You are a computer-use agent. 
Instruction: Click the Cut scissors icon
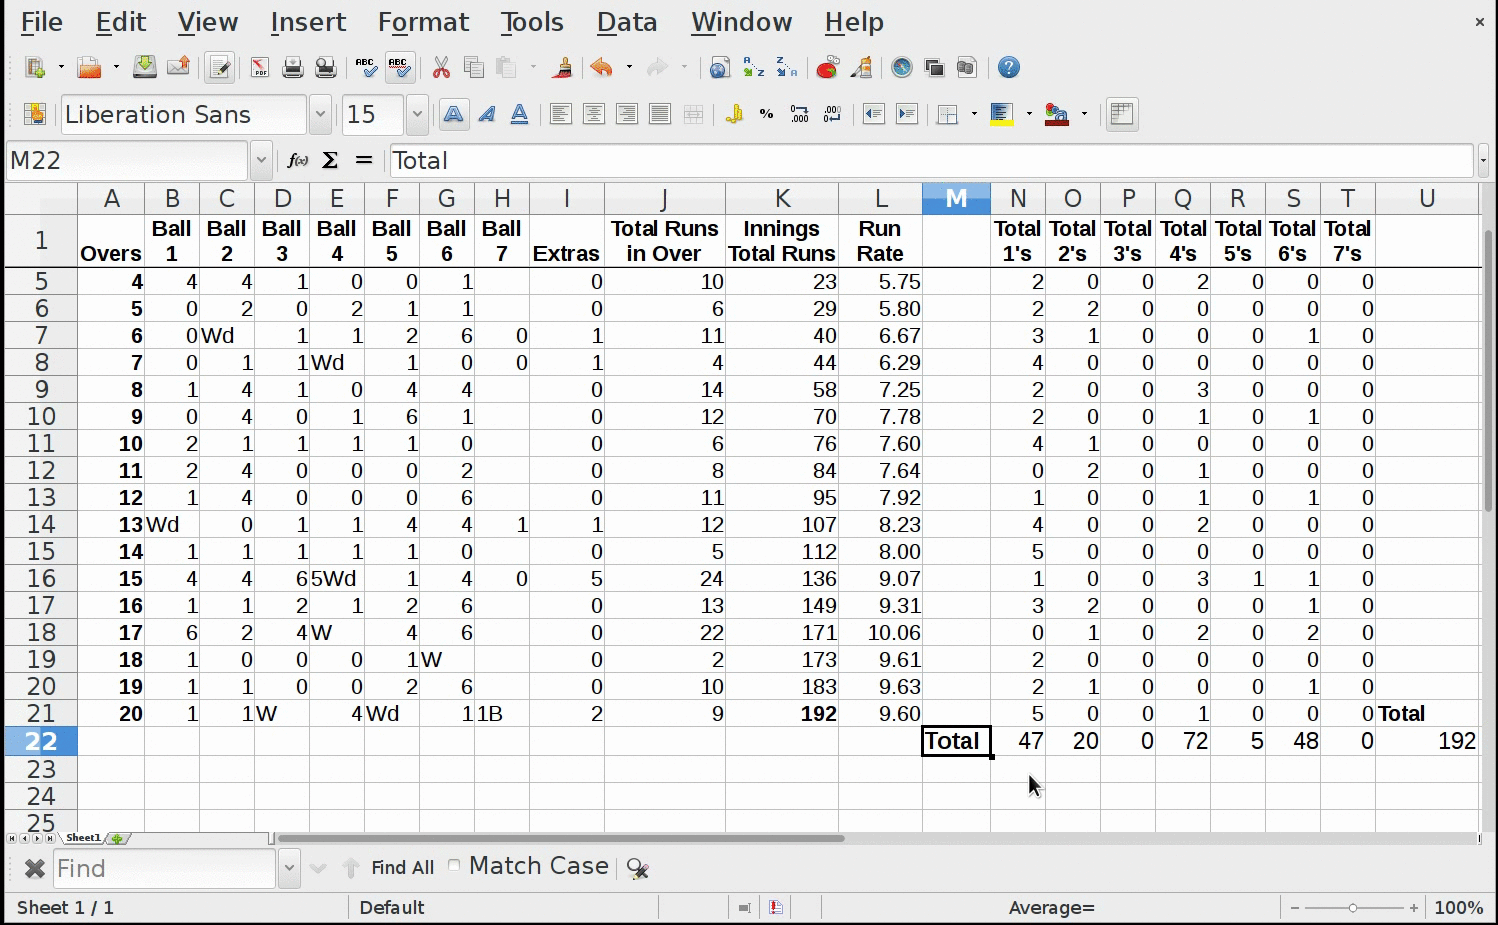click(x=441, y=68)
